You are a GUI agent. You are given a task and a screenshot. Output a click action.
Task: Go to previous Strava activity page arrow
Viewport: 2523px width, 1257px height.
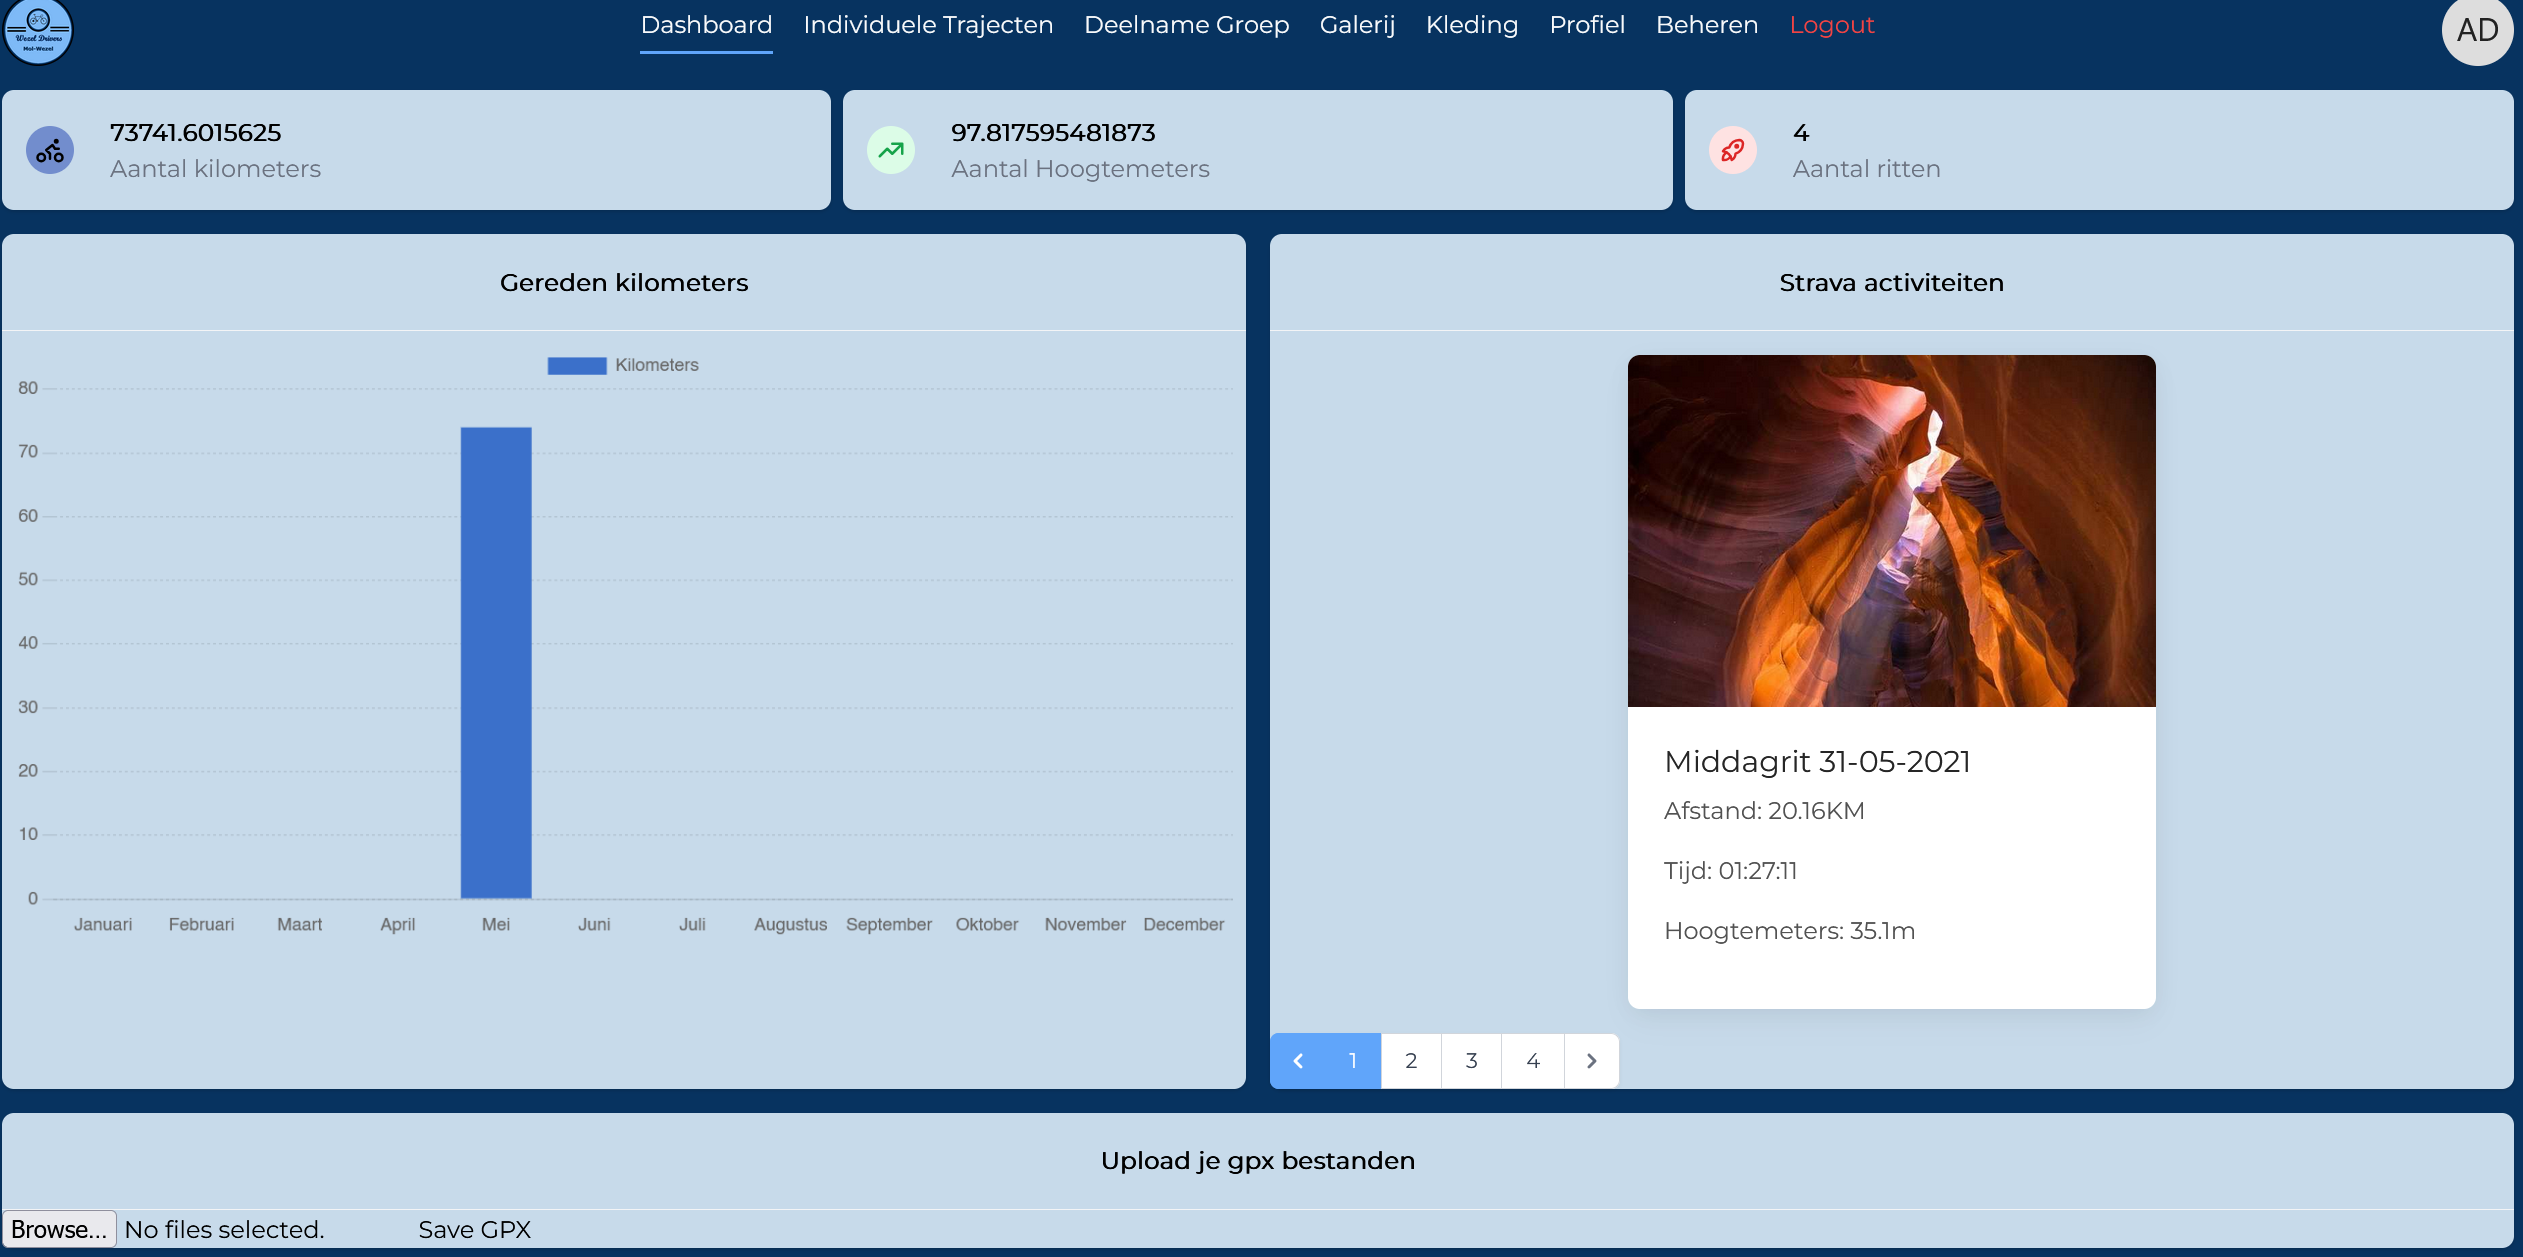(x=1298, y=1061)
